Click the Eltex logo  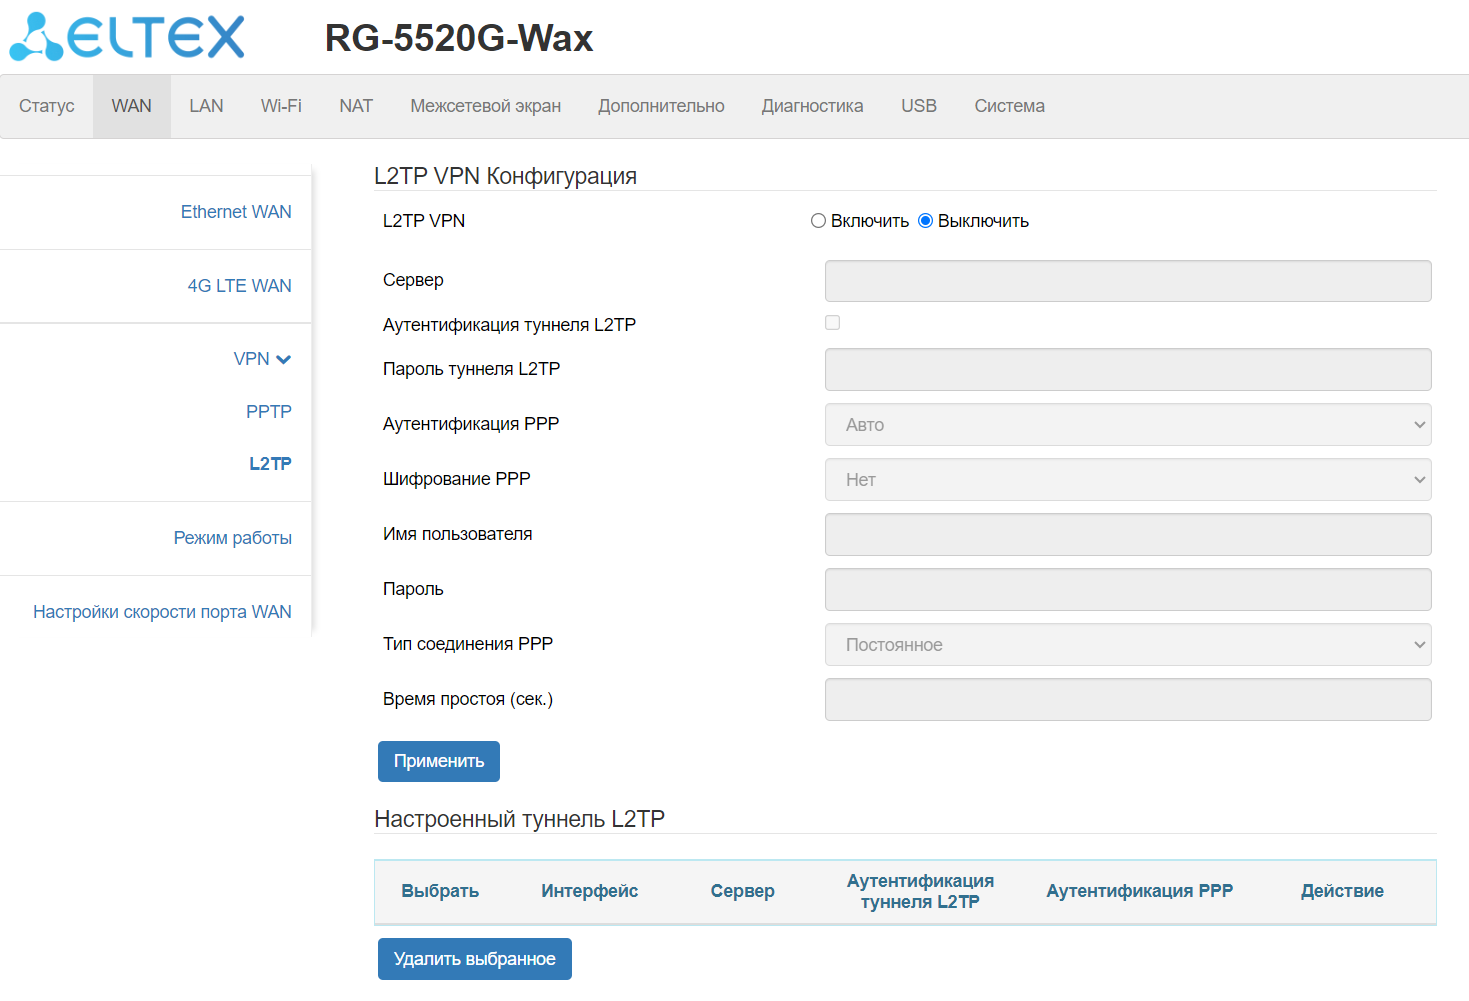[127, 38]
